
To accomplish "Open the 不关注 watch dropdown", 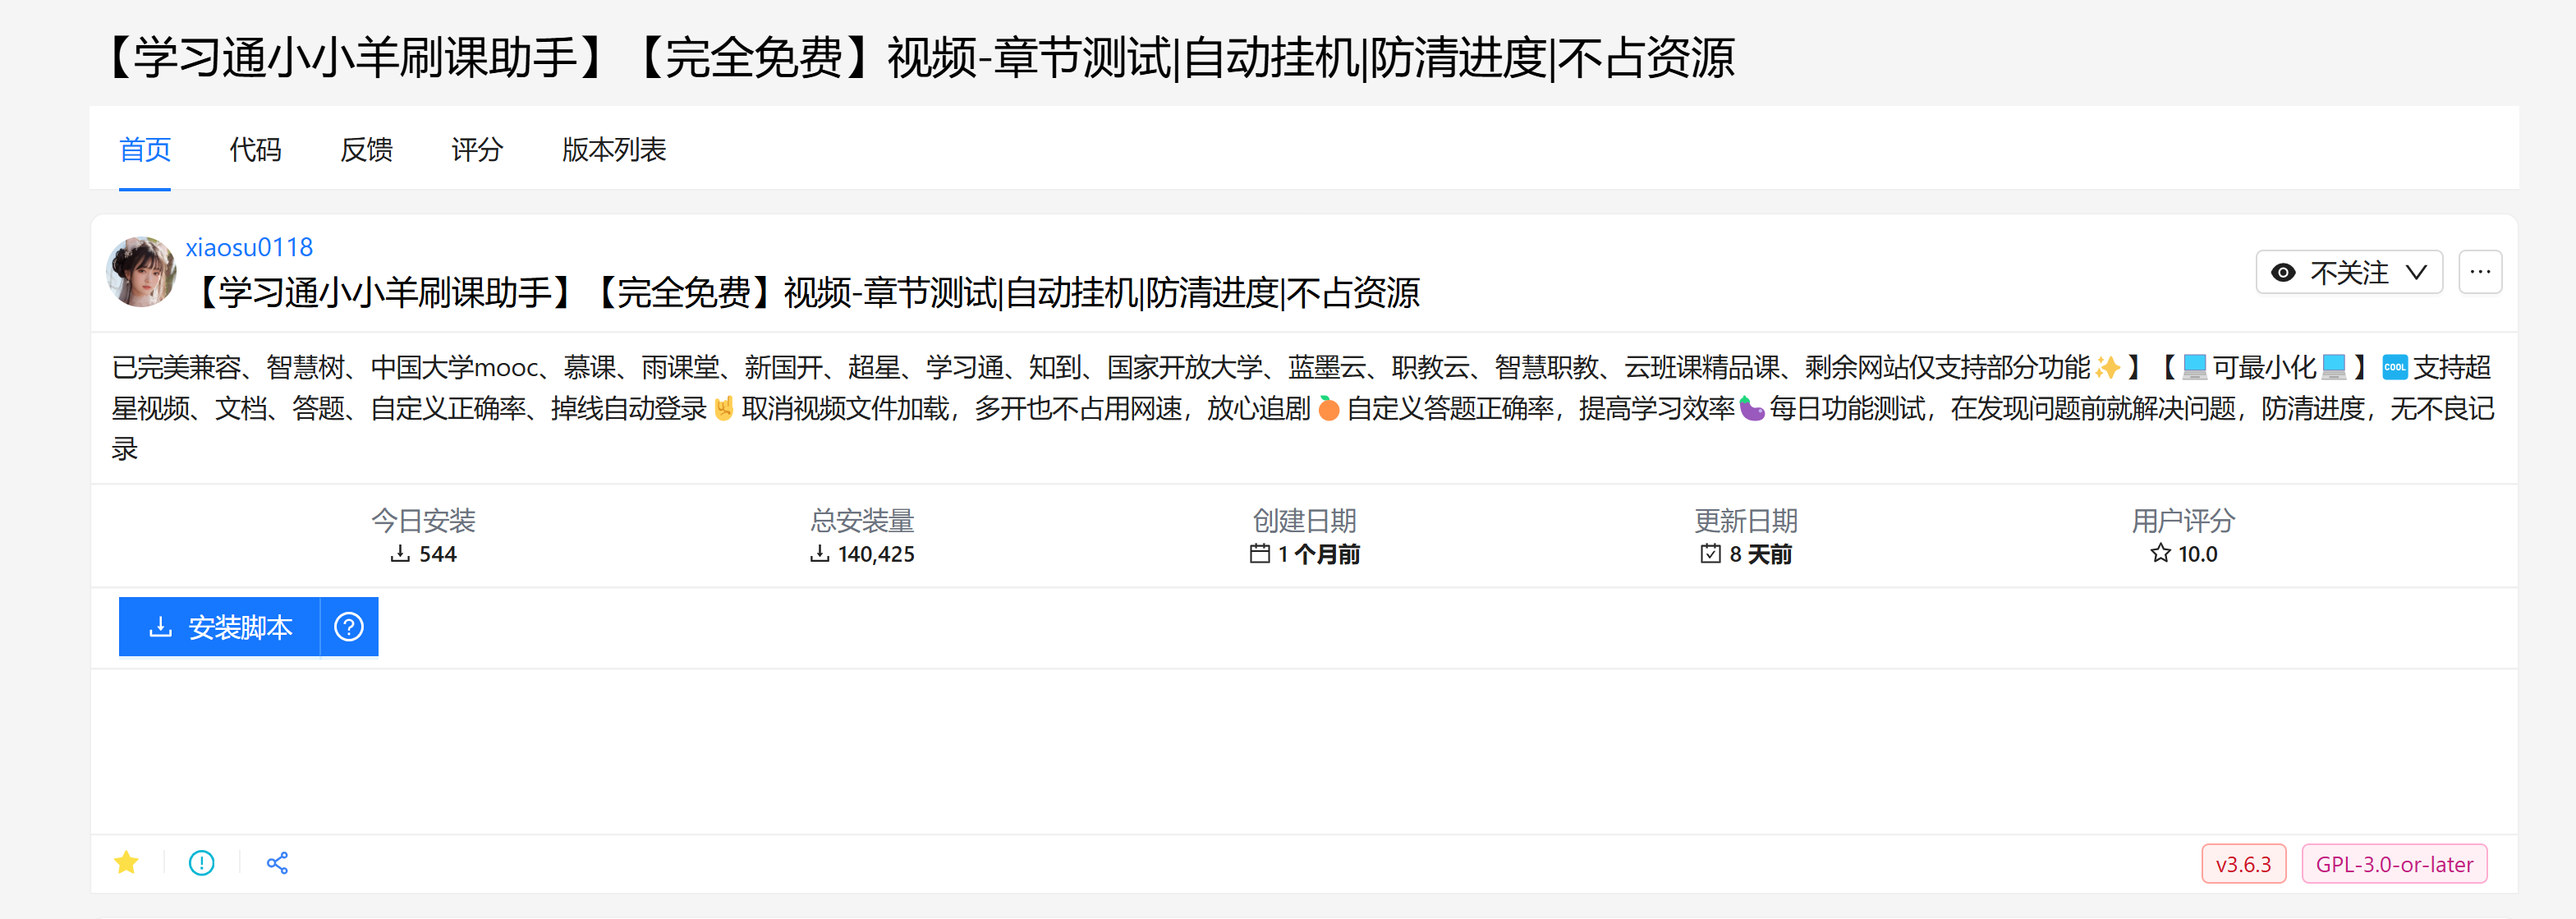I will coord(2349,272).
